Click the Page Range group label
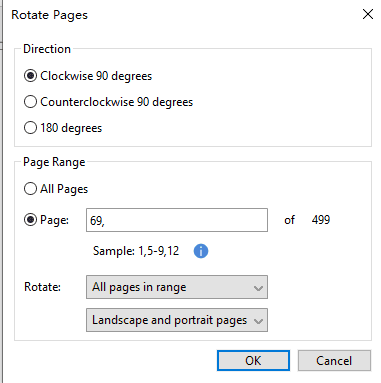The image size is (381, 383). 54,162
